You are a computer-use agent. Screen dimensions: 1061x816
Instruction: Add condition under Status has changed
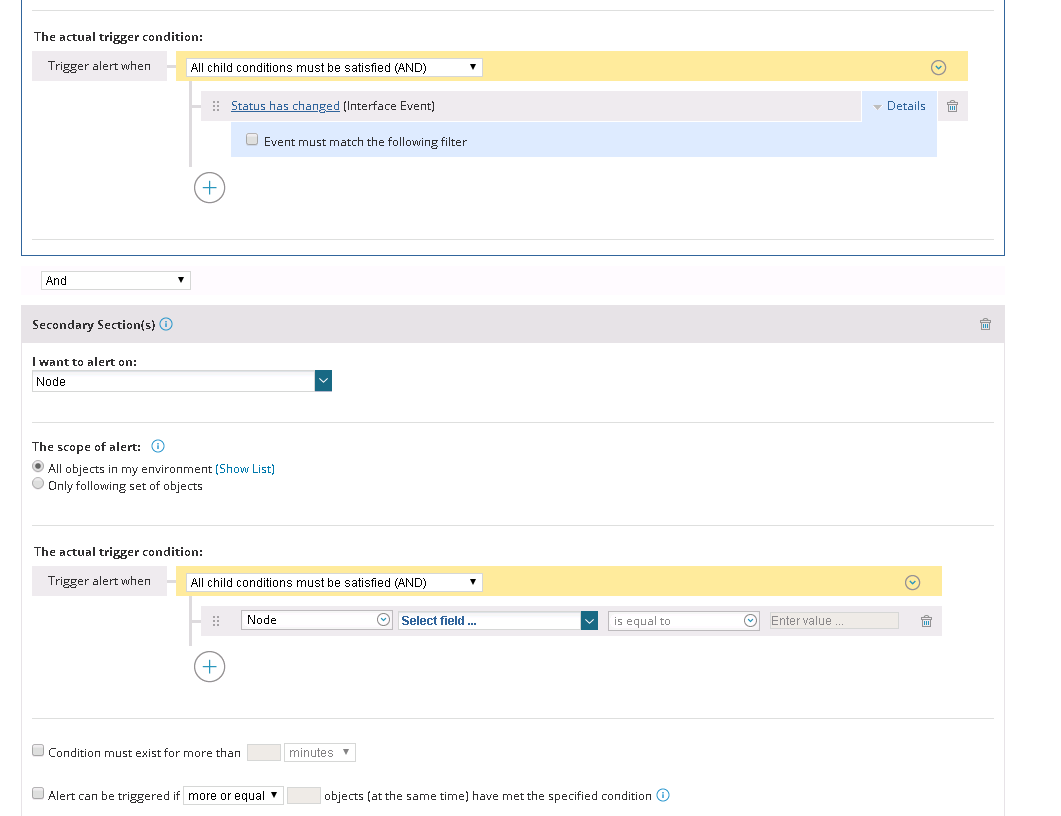click(x=210, y=188)
